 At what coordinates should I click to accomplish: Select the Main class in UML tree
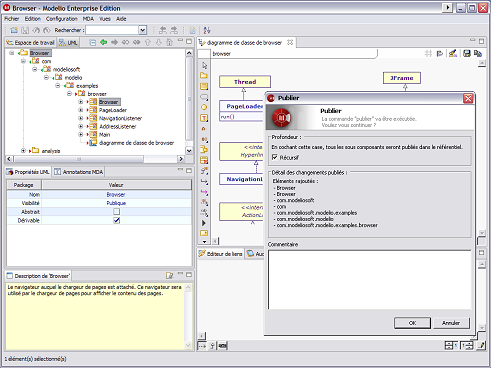104,135
